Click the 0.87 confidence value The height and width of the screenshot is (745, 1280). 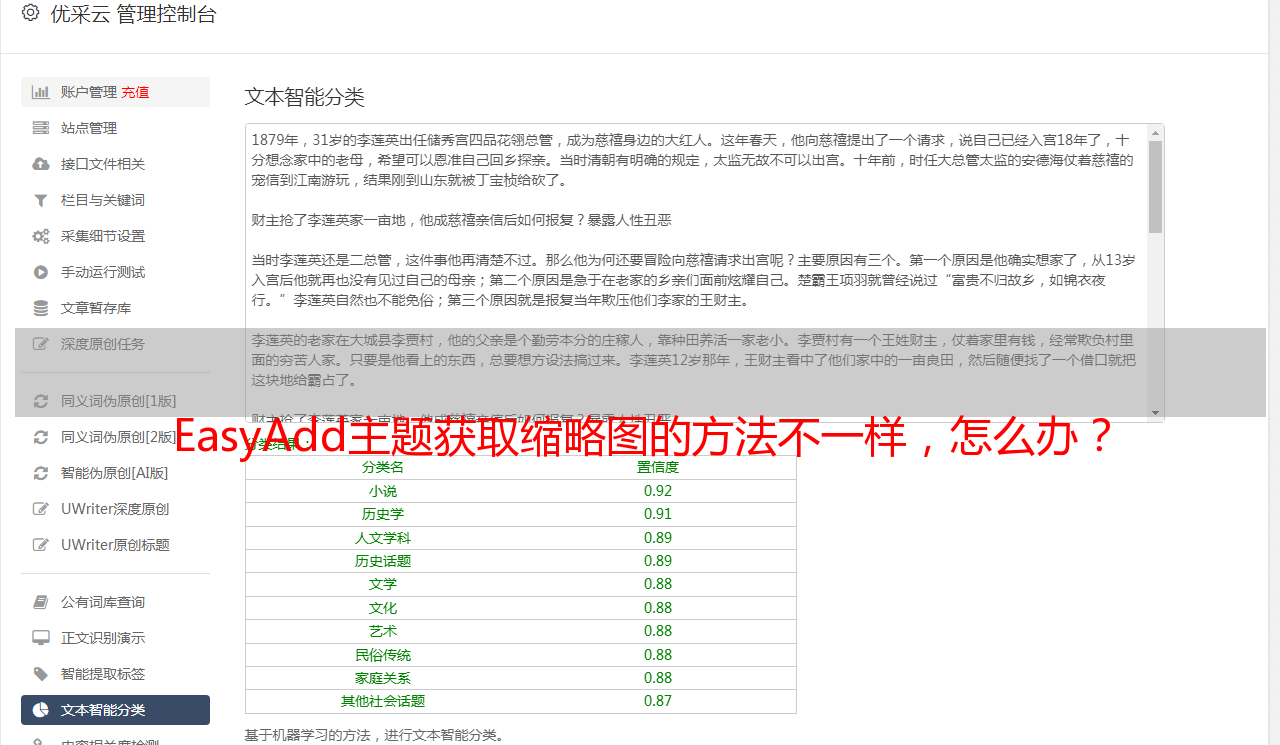tap(658, 701)
